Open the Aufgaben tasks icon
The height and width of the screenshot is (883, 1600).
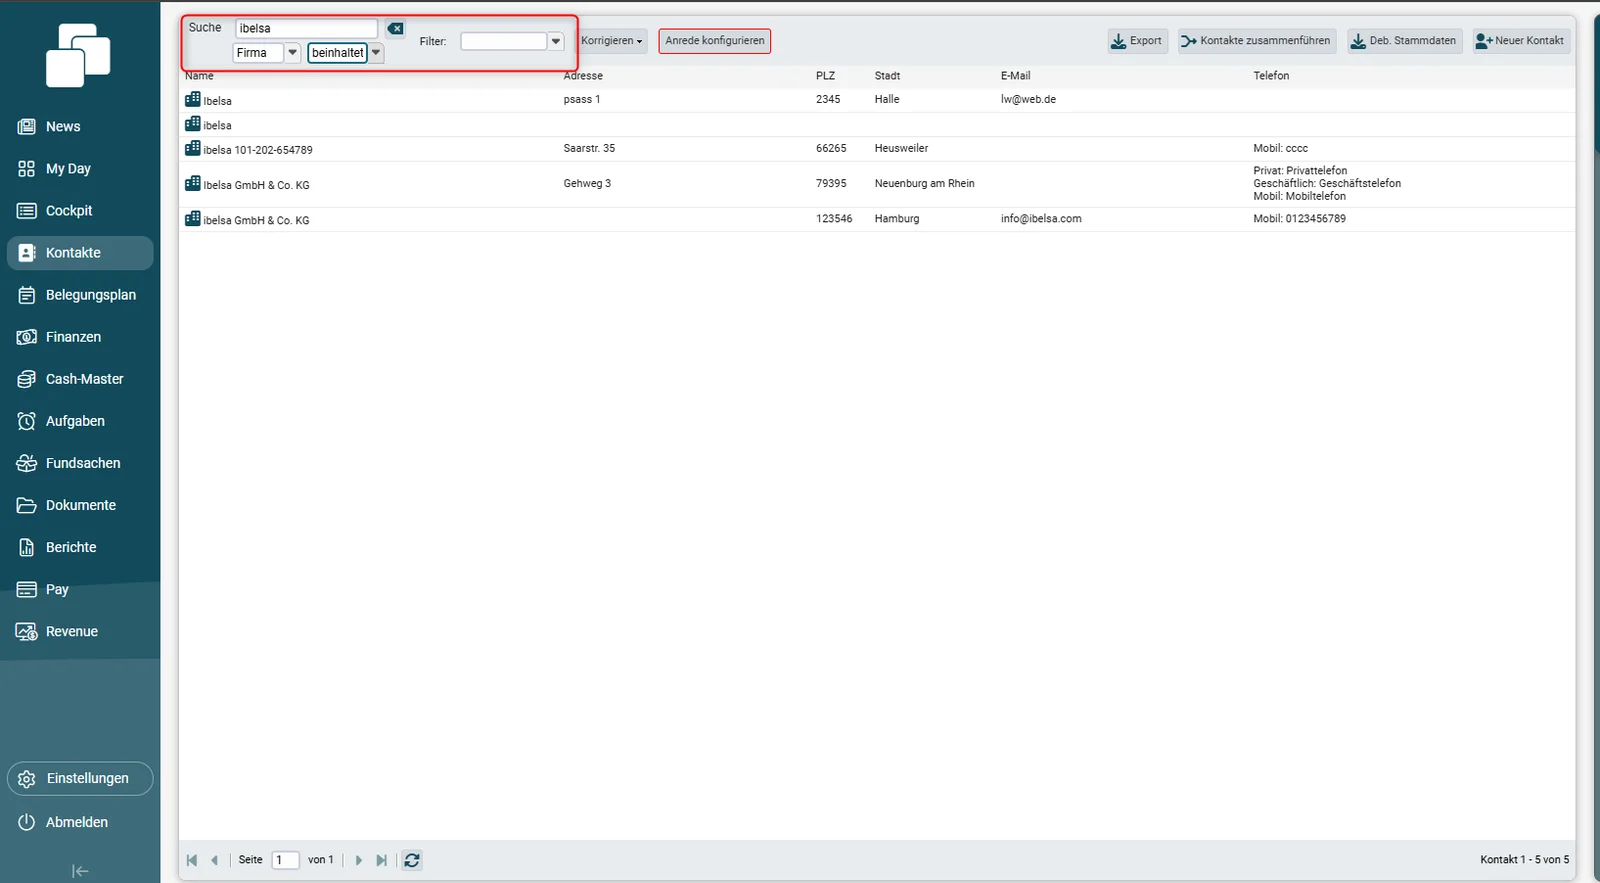(27, 421)
